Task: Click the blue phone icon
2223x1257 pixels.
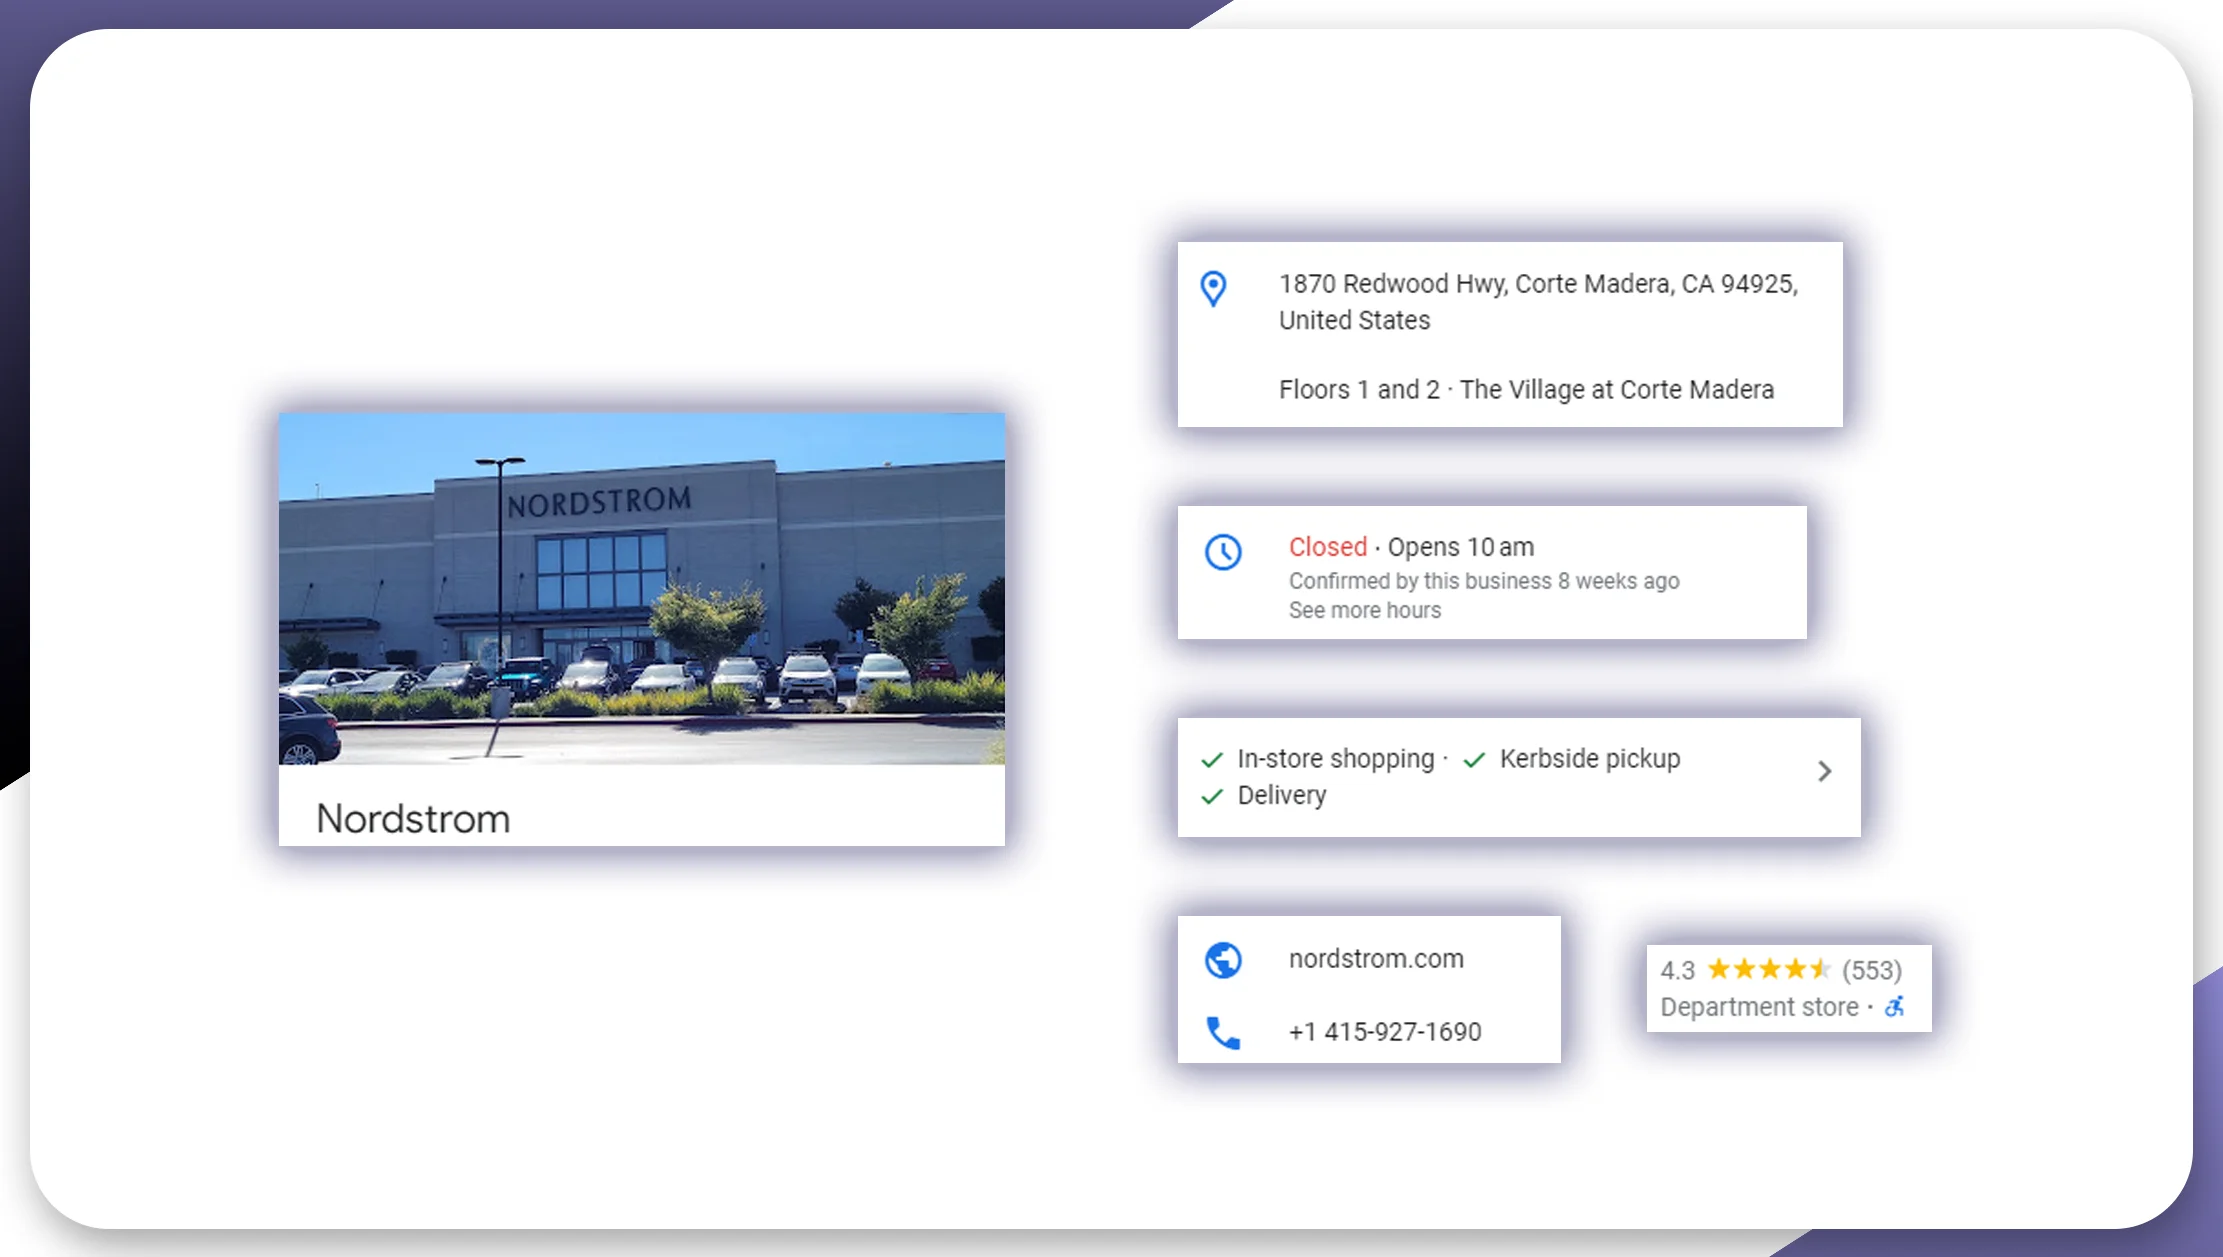Action: click(x=1223, y=1032)
